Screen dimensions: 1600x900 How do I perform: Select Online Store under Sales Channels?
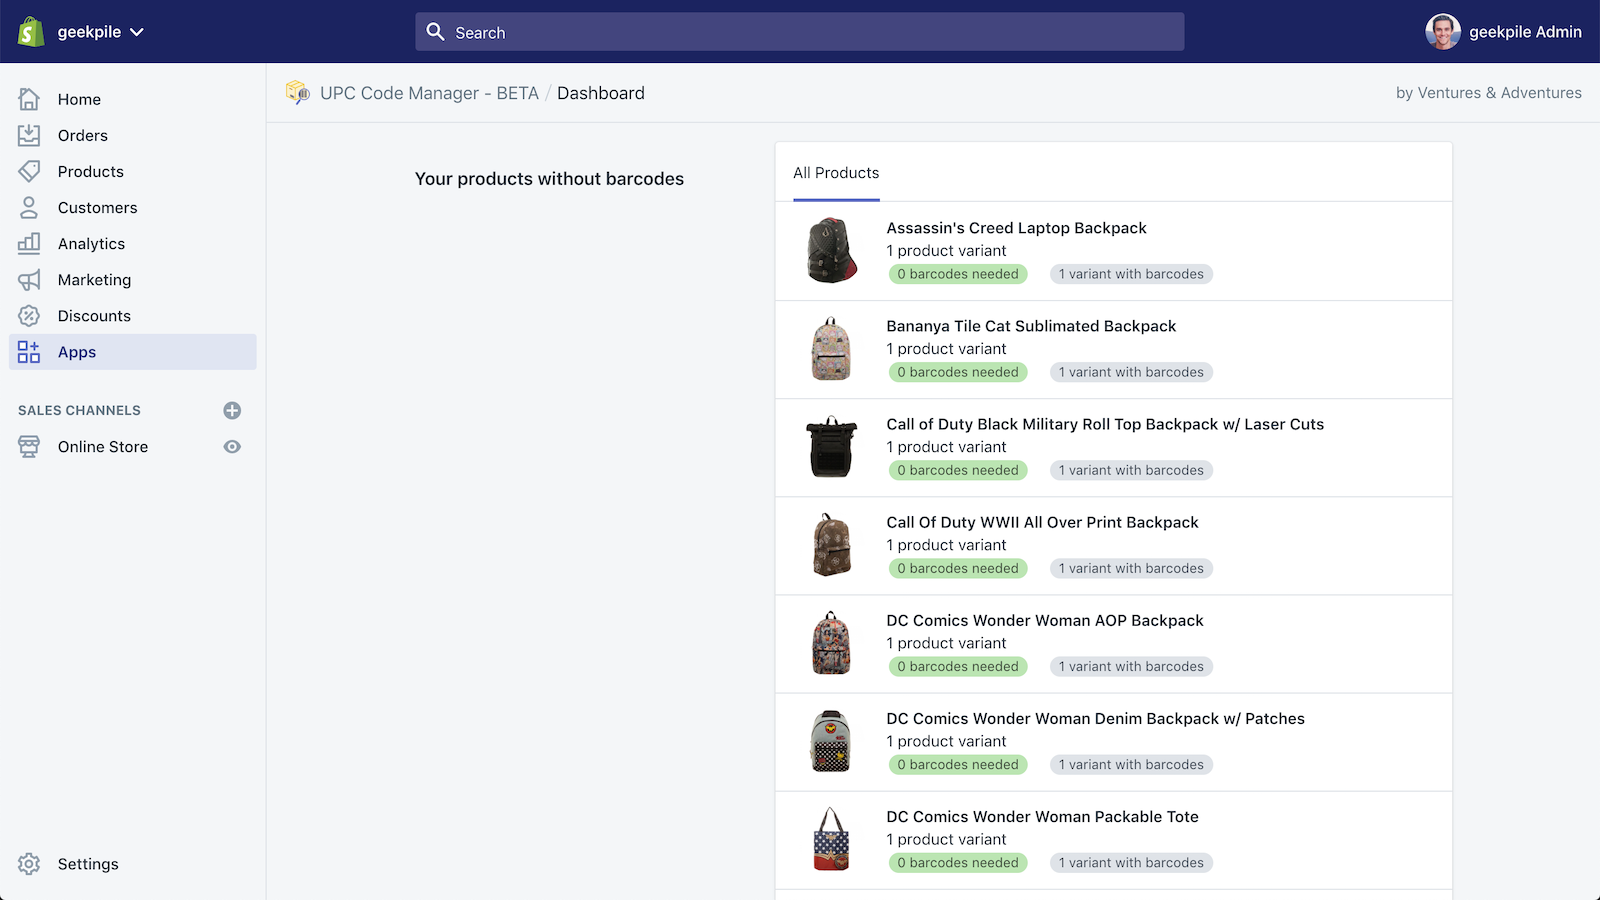pyautogui.click(x=102, y=447)
